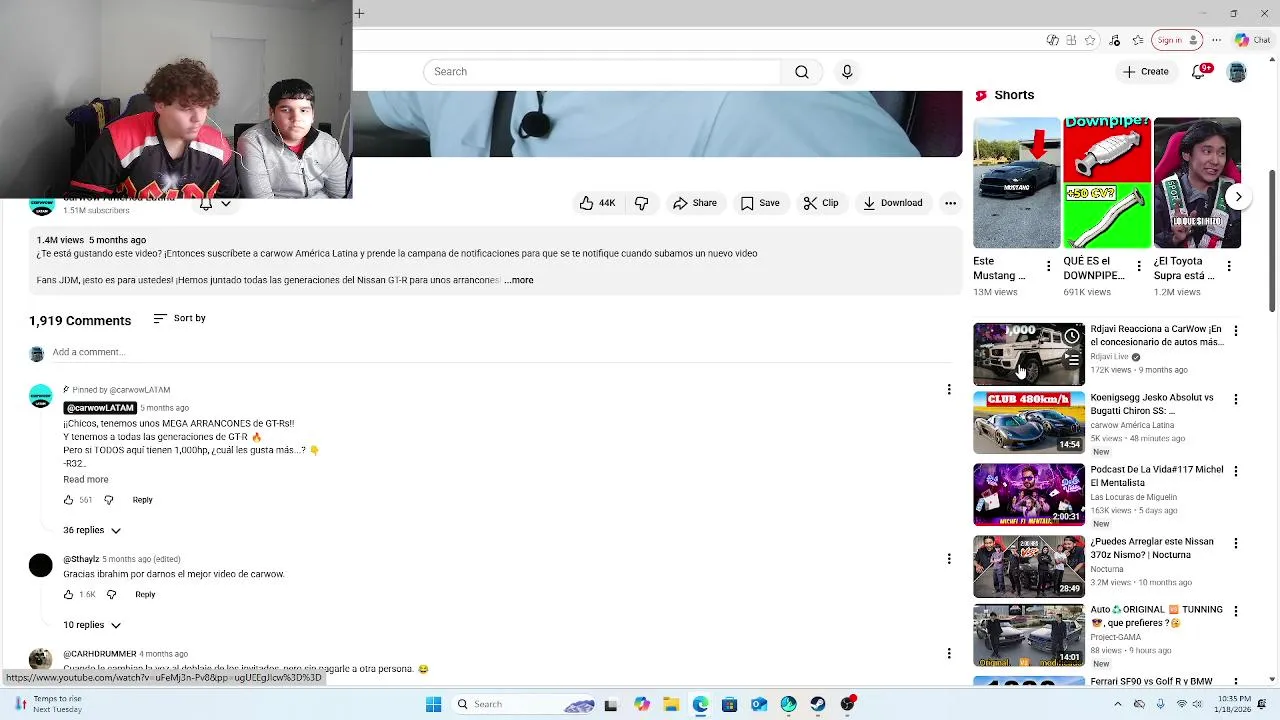Open the YouTube account avatar menu
The height and width of the screenshot is (720, 1280).
pos(1237,72)
